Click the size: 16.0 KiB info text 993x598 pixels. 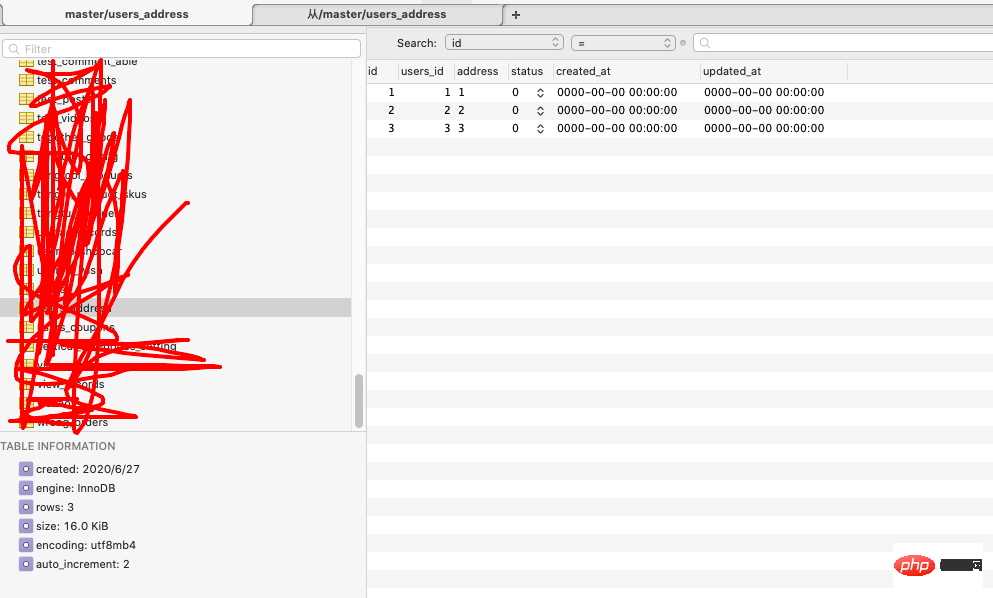click(x=72, y=526)
